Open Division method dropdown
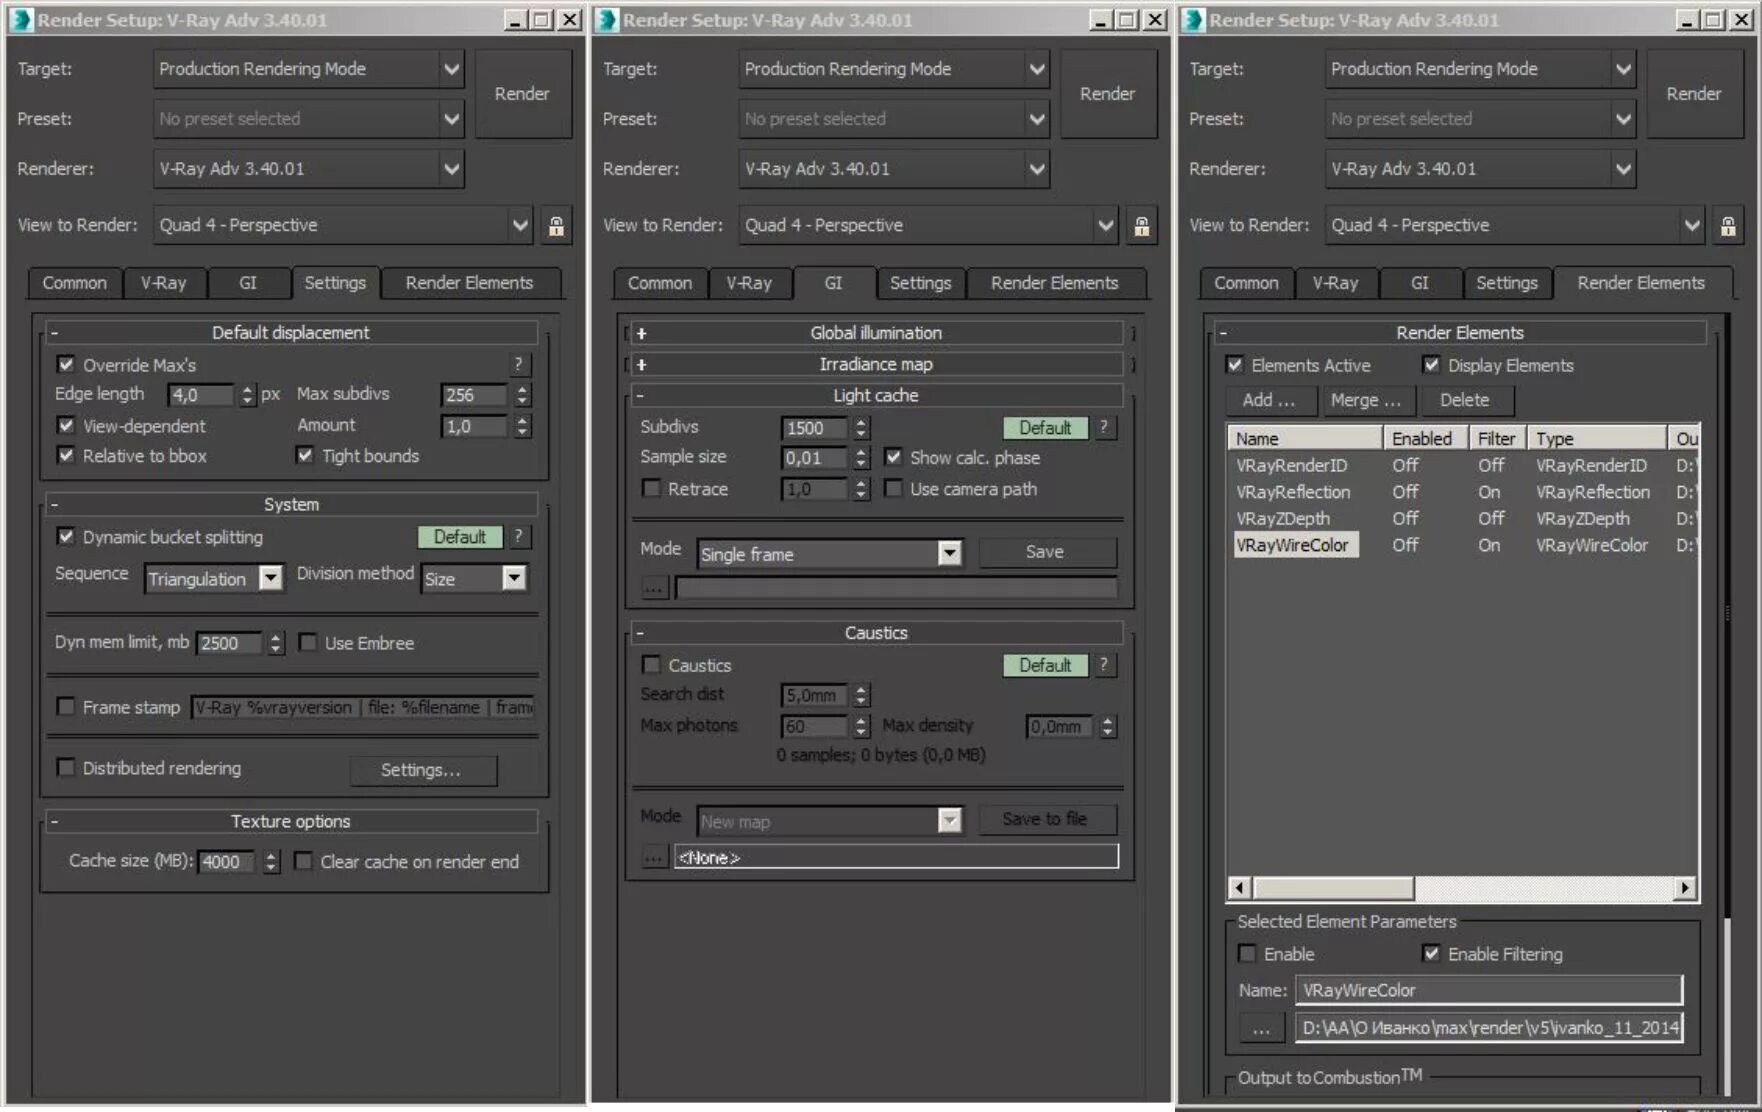The height and width of the screenshot is (1112, 1762). (474, 578)
